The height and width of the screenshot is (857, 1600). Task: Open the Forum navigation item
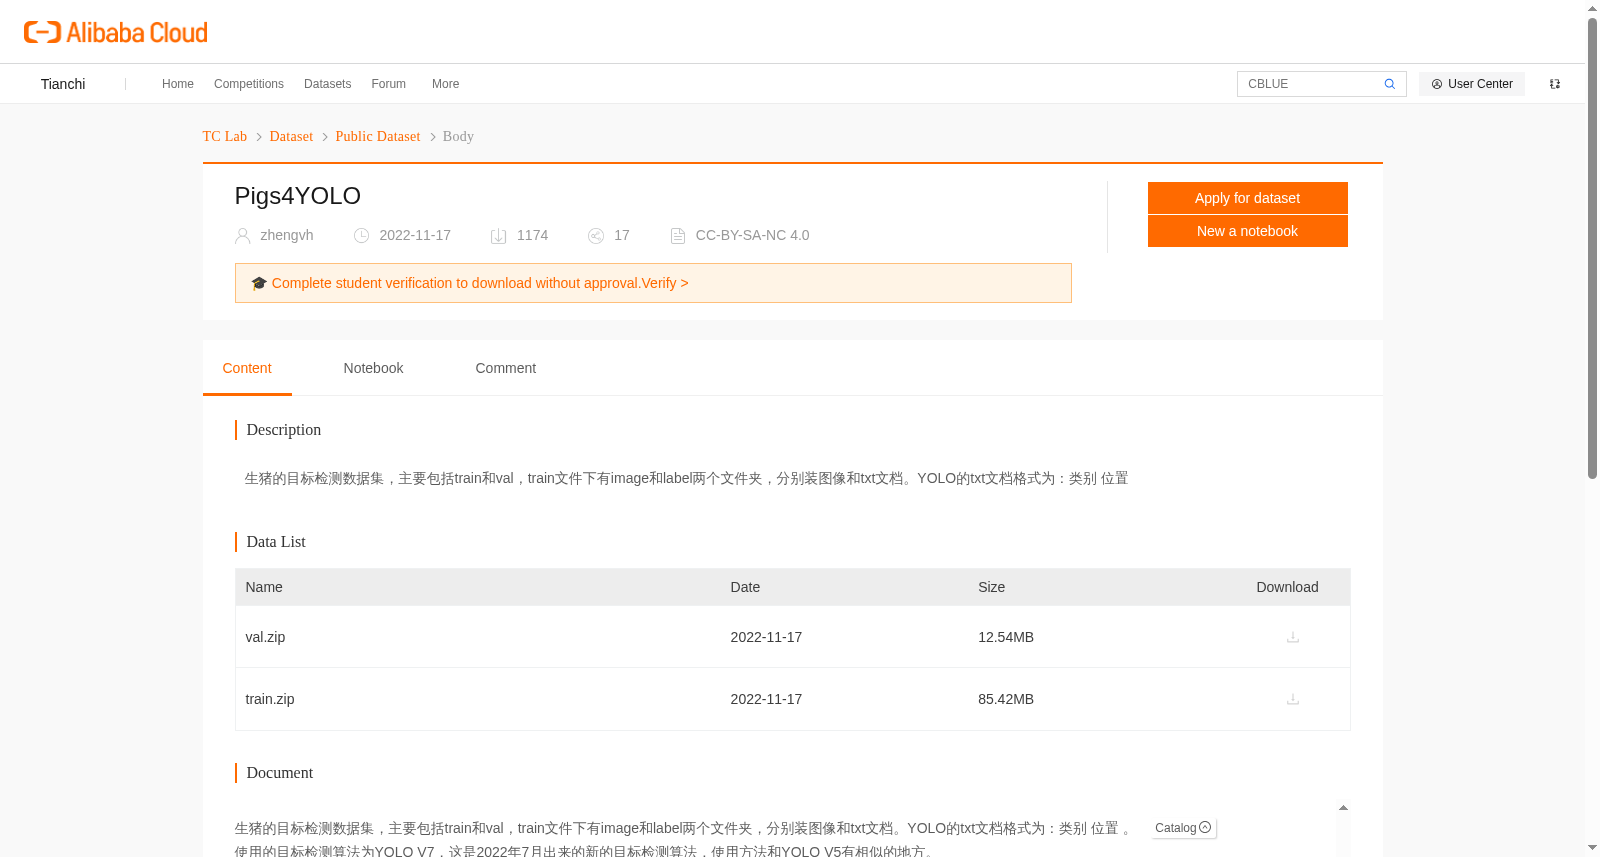[x=389, y=84]
